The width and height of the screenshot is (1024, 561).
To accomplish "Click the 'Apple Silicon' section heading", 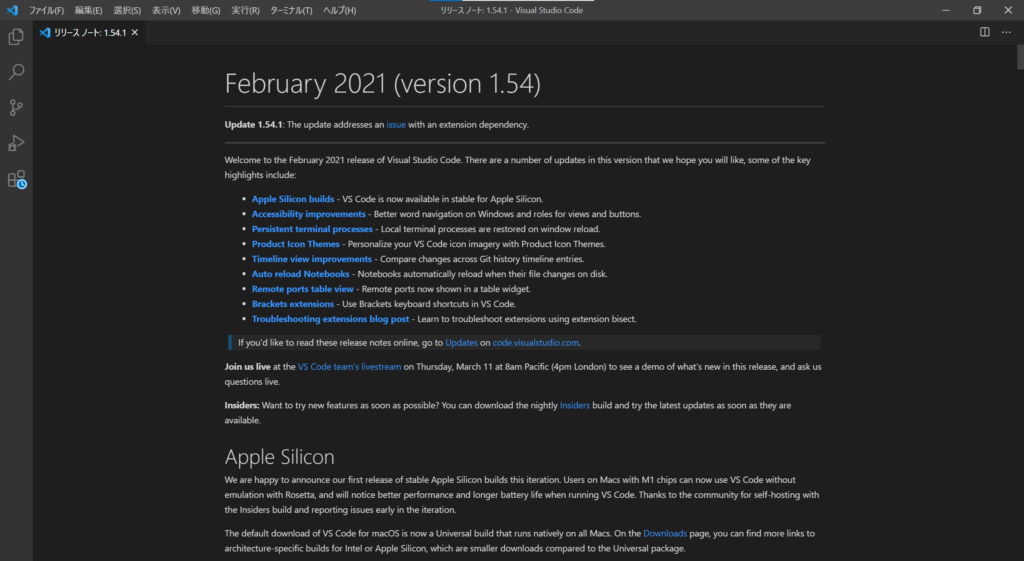I will click(x=280, y=457).
